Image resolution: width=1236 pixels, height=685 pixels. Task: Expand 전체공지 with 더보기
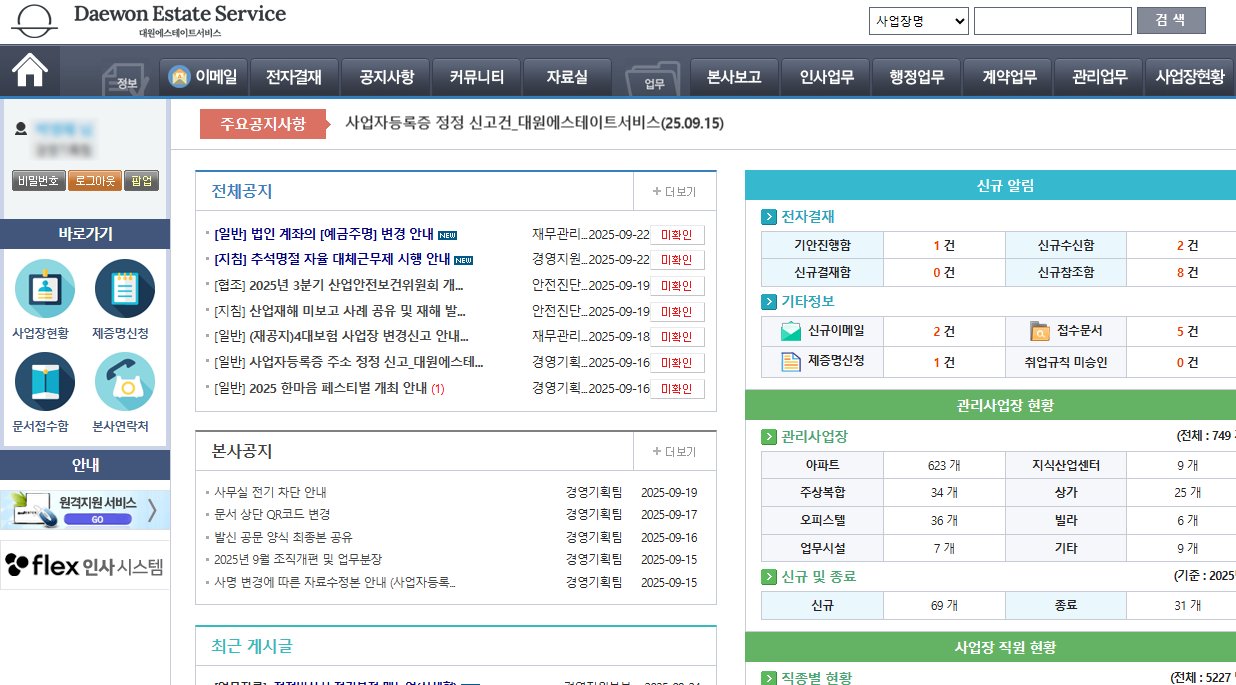coord(674,192)
